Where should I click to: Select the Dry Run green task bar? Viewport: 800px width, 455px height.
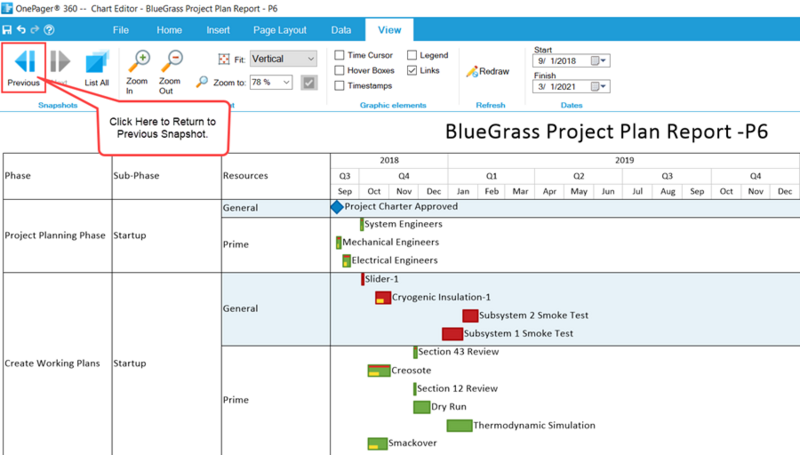pyautogui.click(x=421, y=407)
